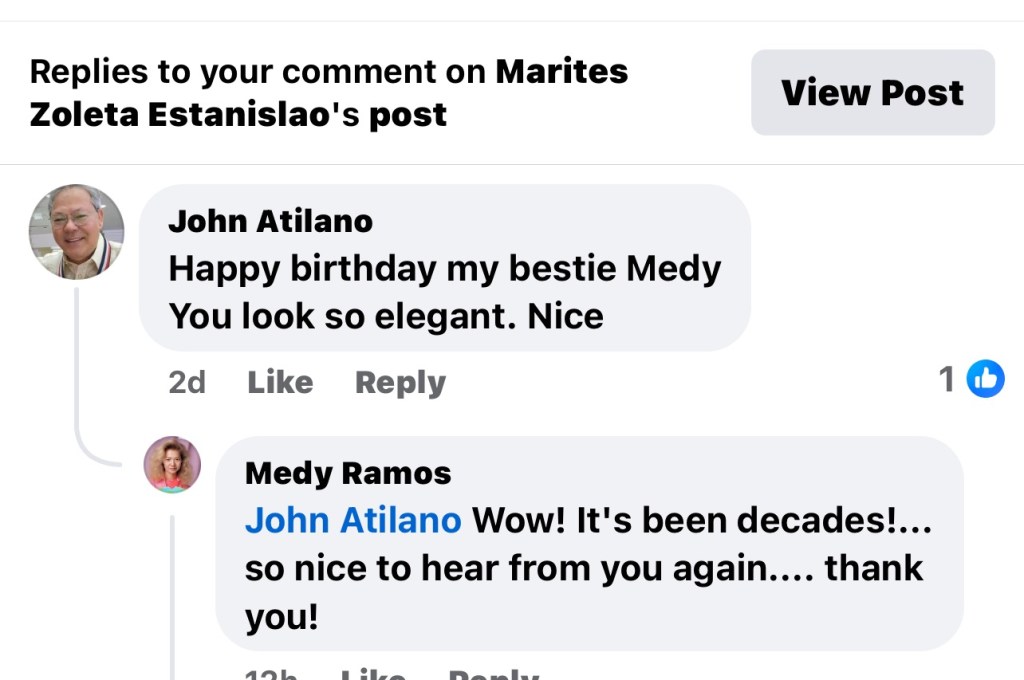Open the Medy Ramos author name
The width and height of the screenshot is (1024, 680).
[x=348, y=473]
